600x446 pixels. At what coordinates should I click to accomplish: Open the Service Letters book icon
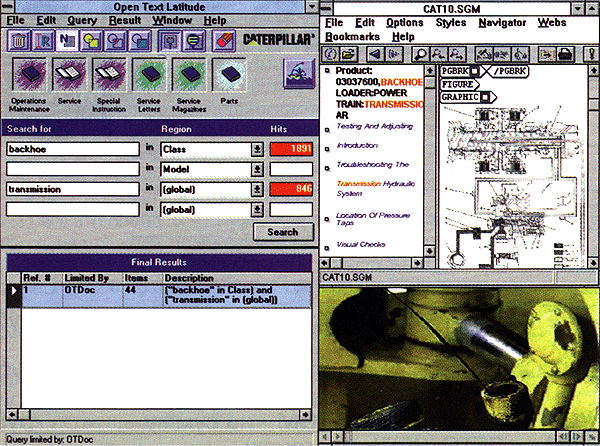click(149, 74)
